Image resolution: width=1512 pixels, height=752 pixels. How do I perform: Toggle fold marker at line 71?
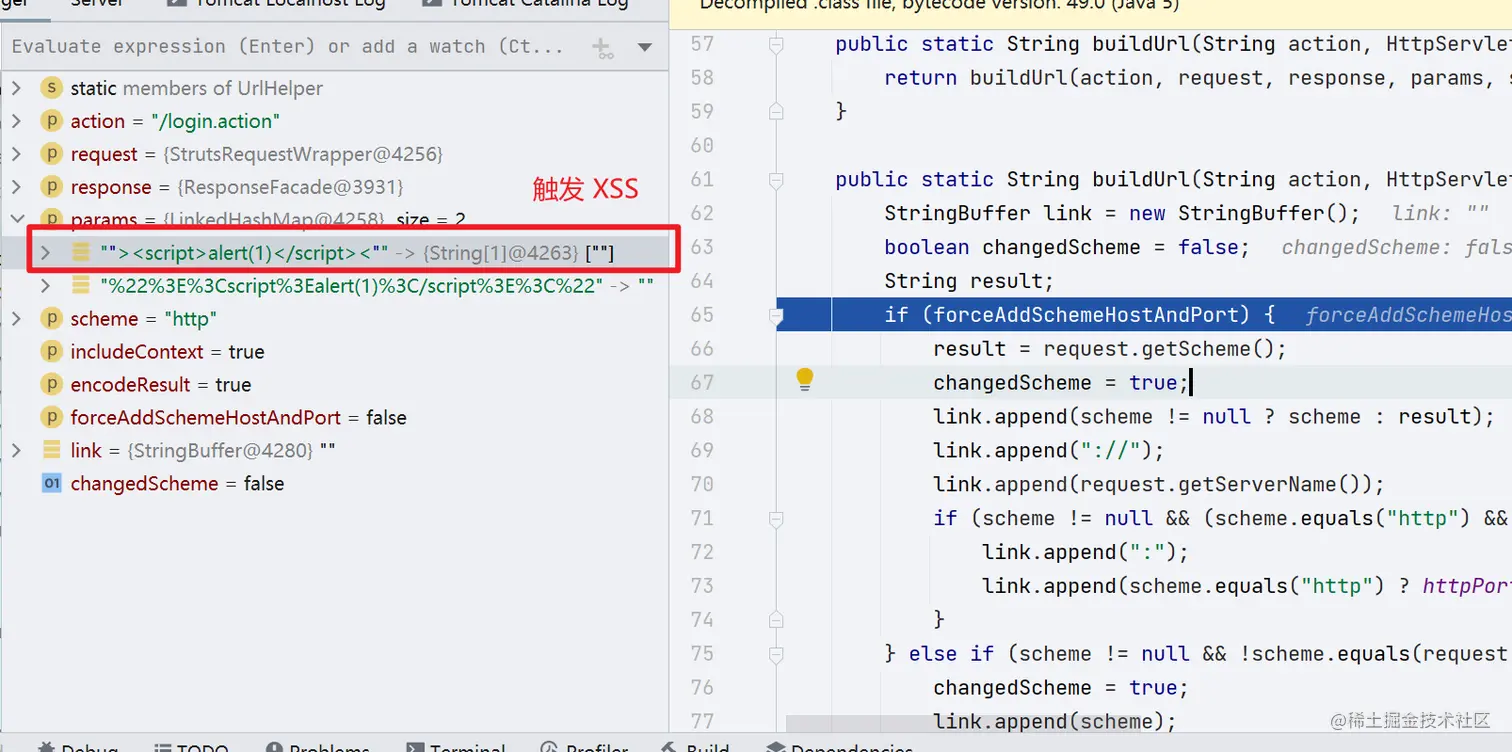pyautogui.click(x=776, y=518)
